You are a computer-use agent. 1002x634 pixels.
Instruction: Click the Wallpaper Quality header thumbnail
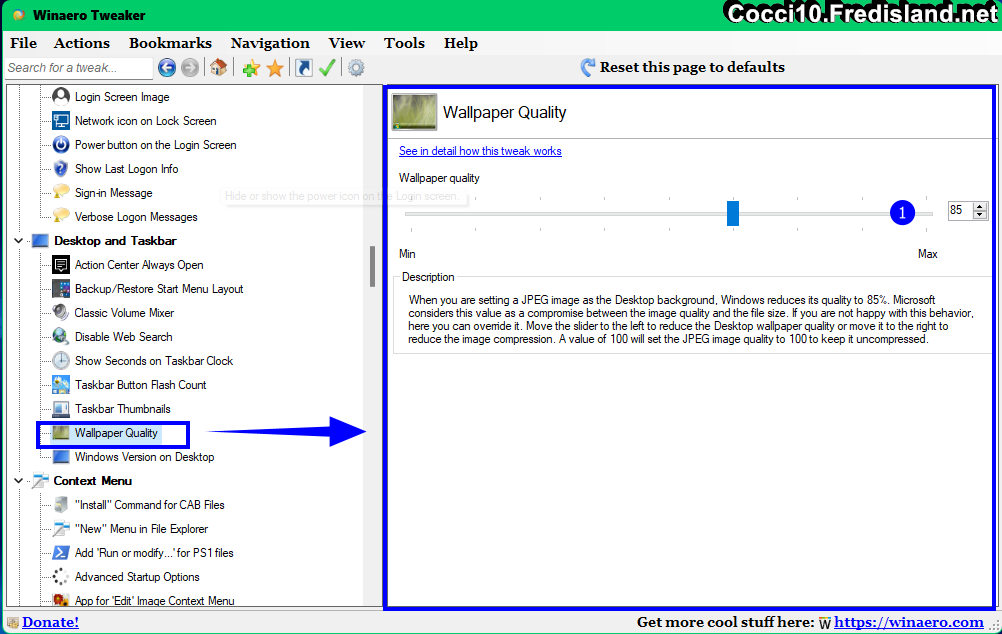tap(414, 112)
